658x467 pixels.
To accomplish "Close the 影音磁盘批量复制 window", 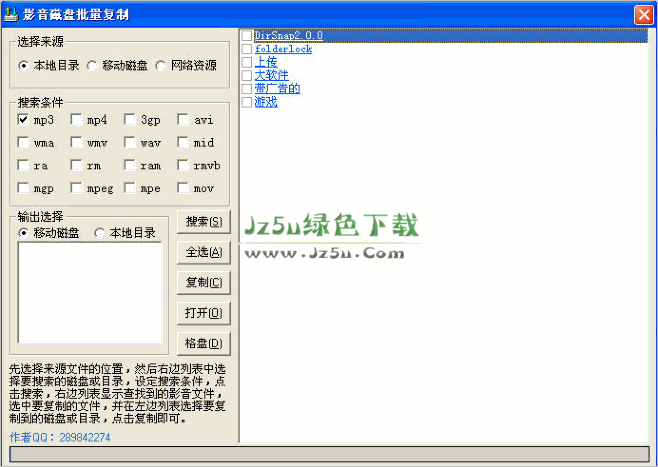I will point(644,15).
